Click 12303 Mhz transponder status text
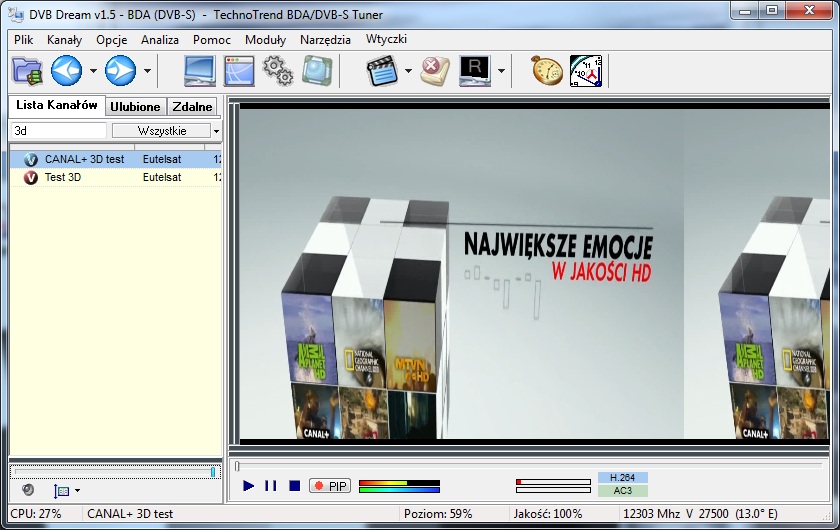Image resolution: width=840 pixels, height=530 pixels. [x=700, y=513]
